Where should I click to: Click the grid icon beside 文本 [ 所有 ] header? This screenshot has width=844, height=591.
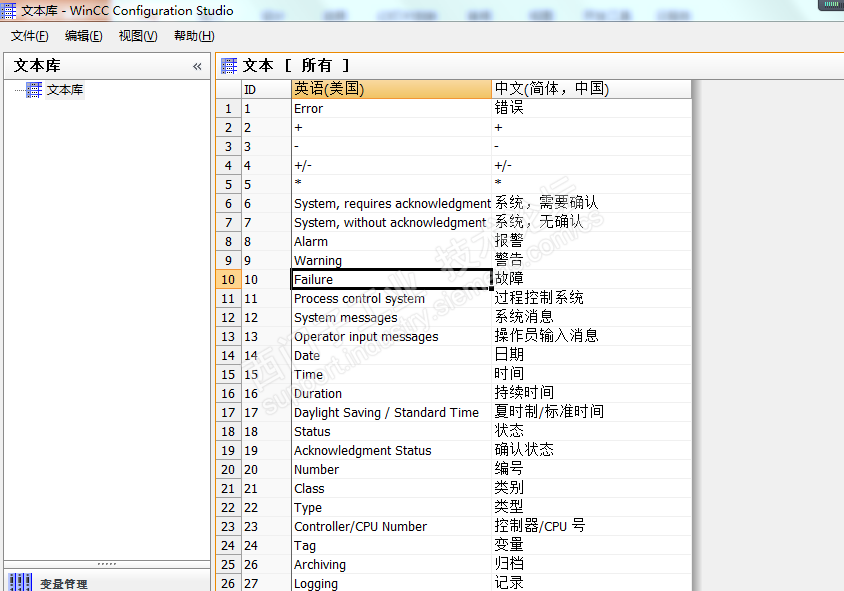(229, 66)
